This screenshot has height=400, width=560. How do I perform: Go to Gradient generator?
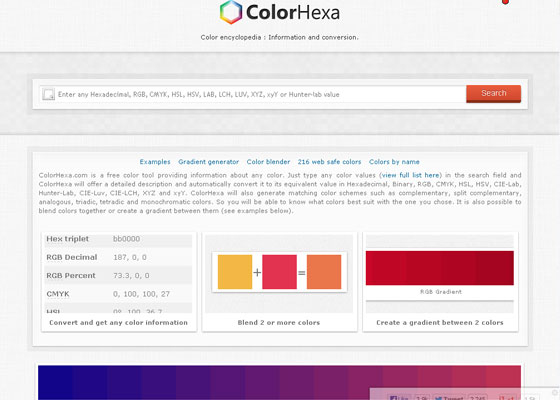(x=209, y=162)
